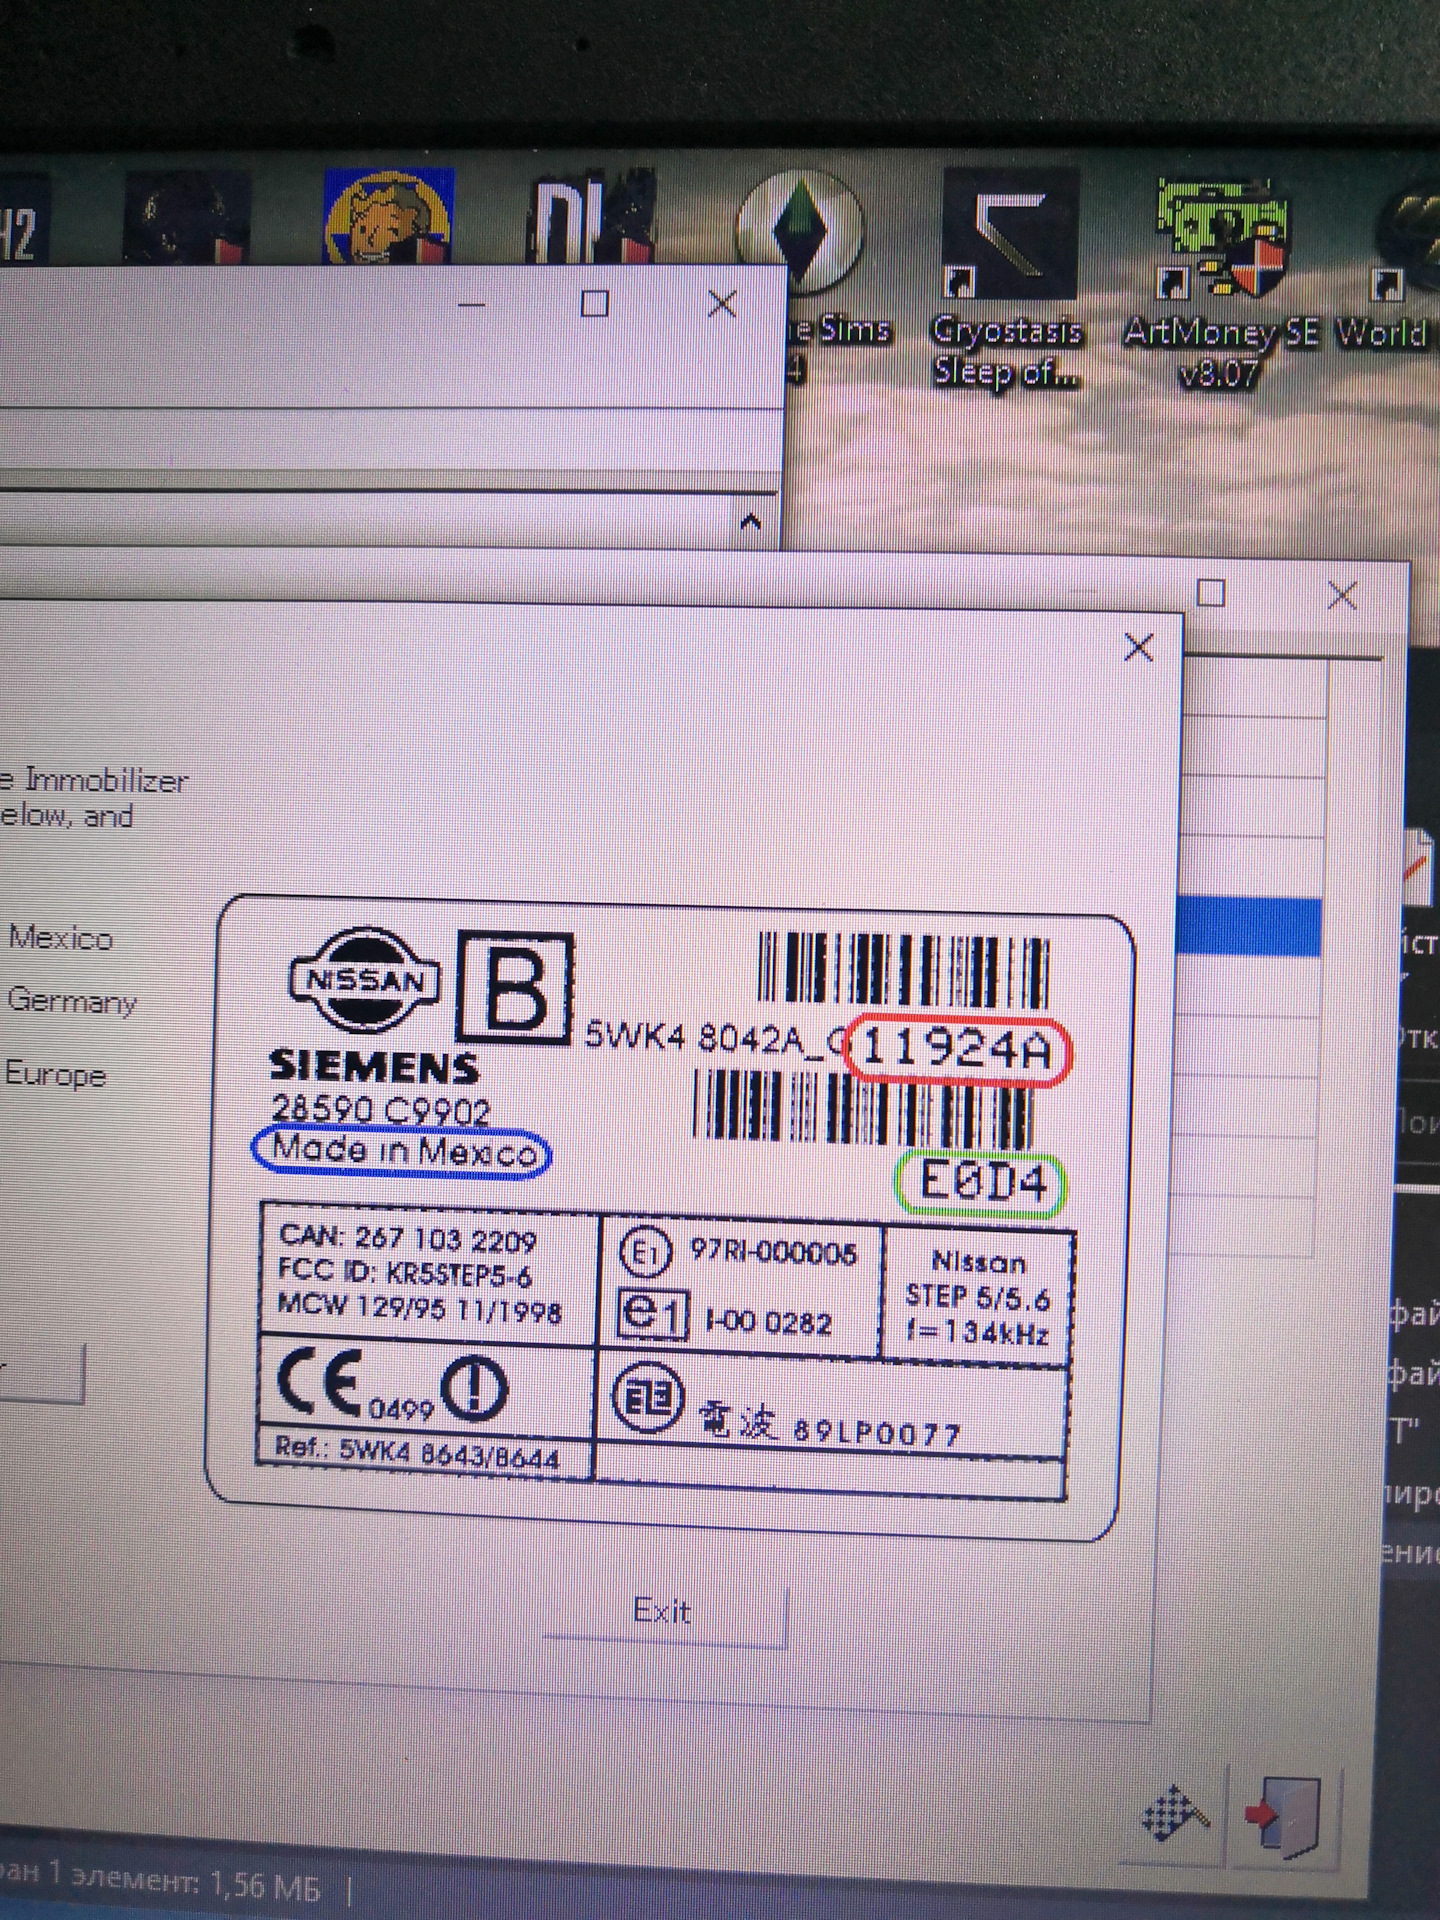Select the Europe option
1440x1920 pixels.
(55, 1075)
